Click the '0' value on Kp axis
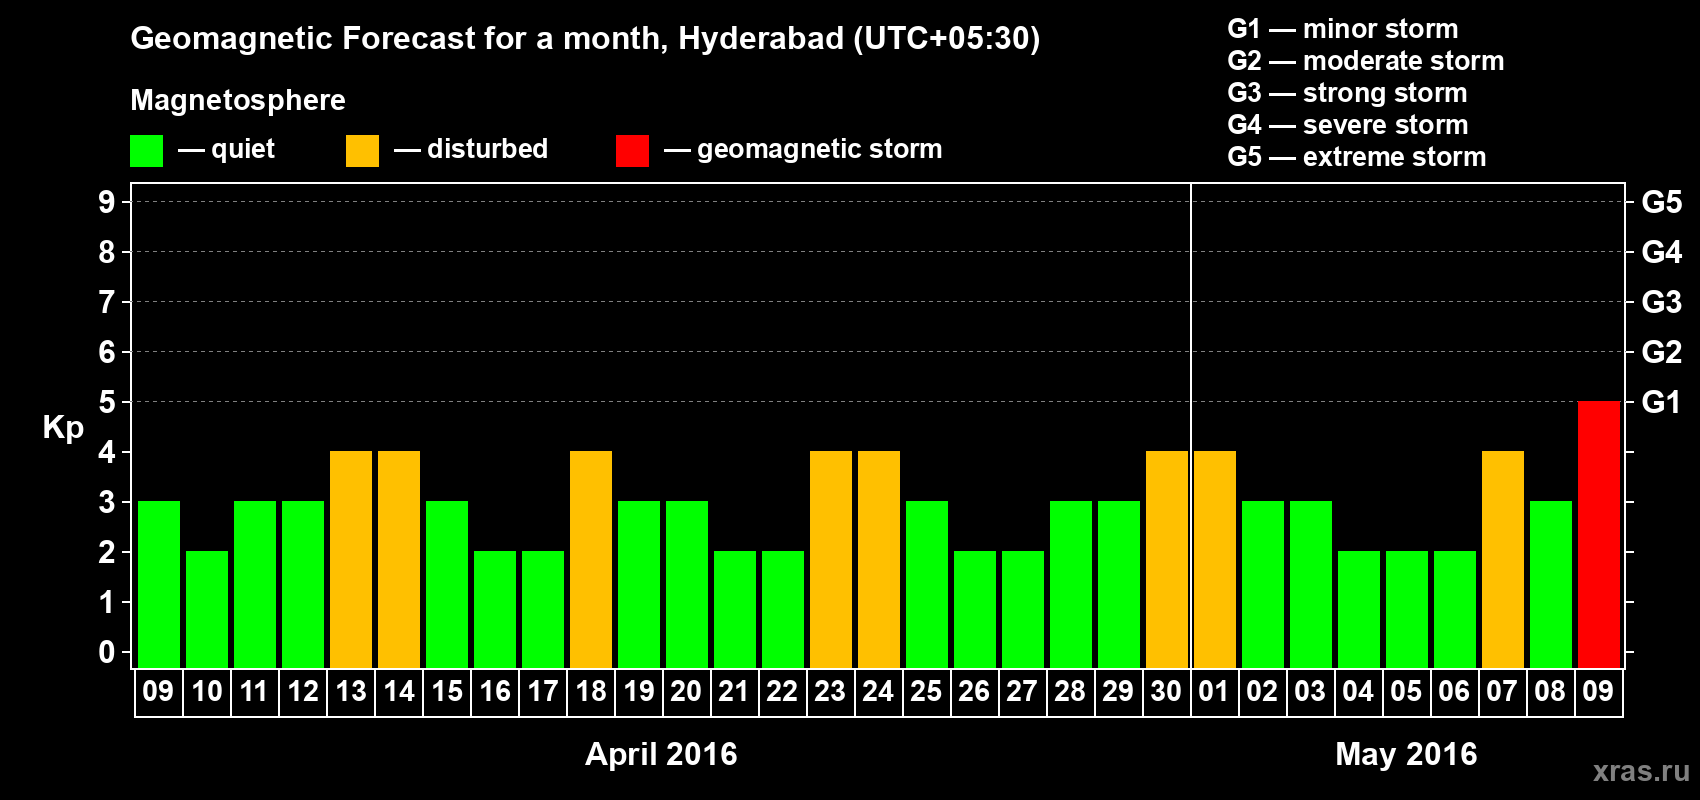 tap(107, 652)
